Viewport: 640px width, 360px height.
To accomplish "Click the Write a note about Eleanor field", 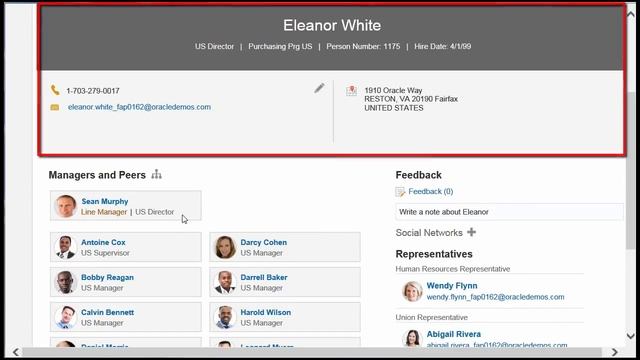I will pyautogui.click(x=509, y=212).
